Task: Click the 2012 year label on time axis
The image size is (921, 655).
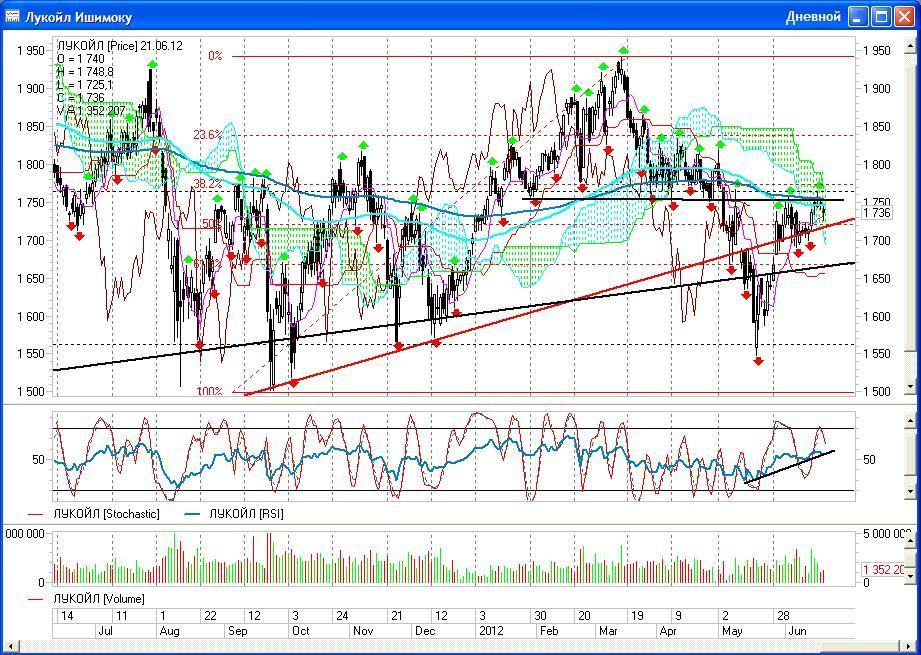Action: coord(492,631)
